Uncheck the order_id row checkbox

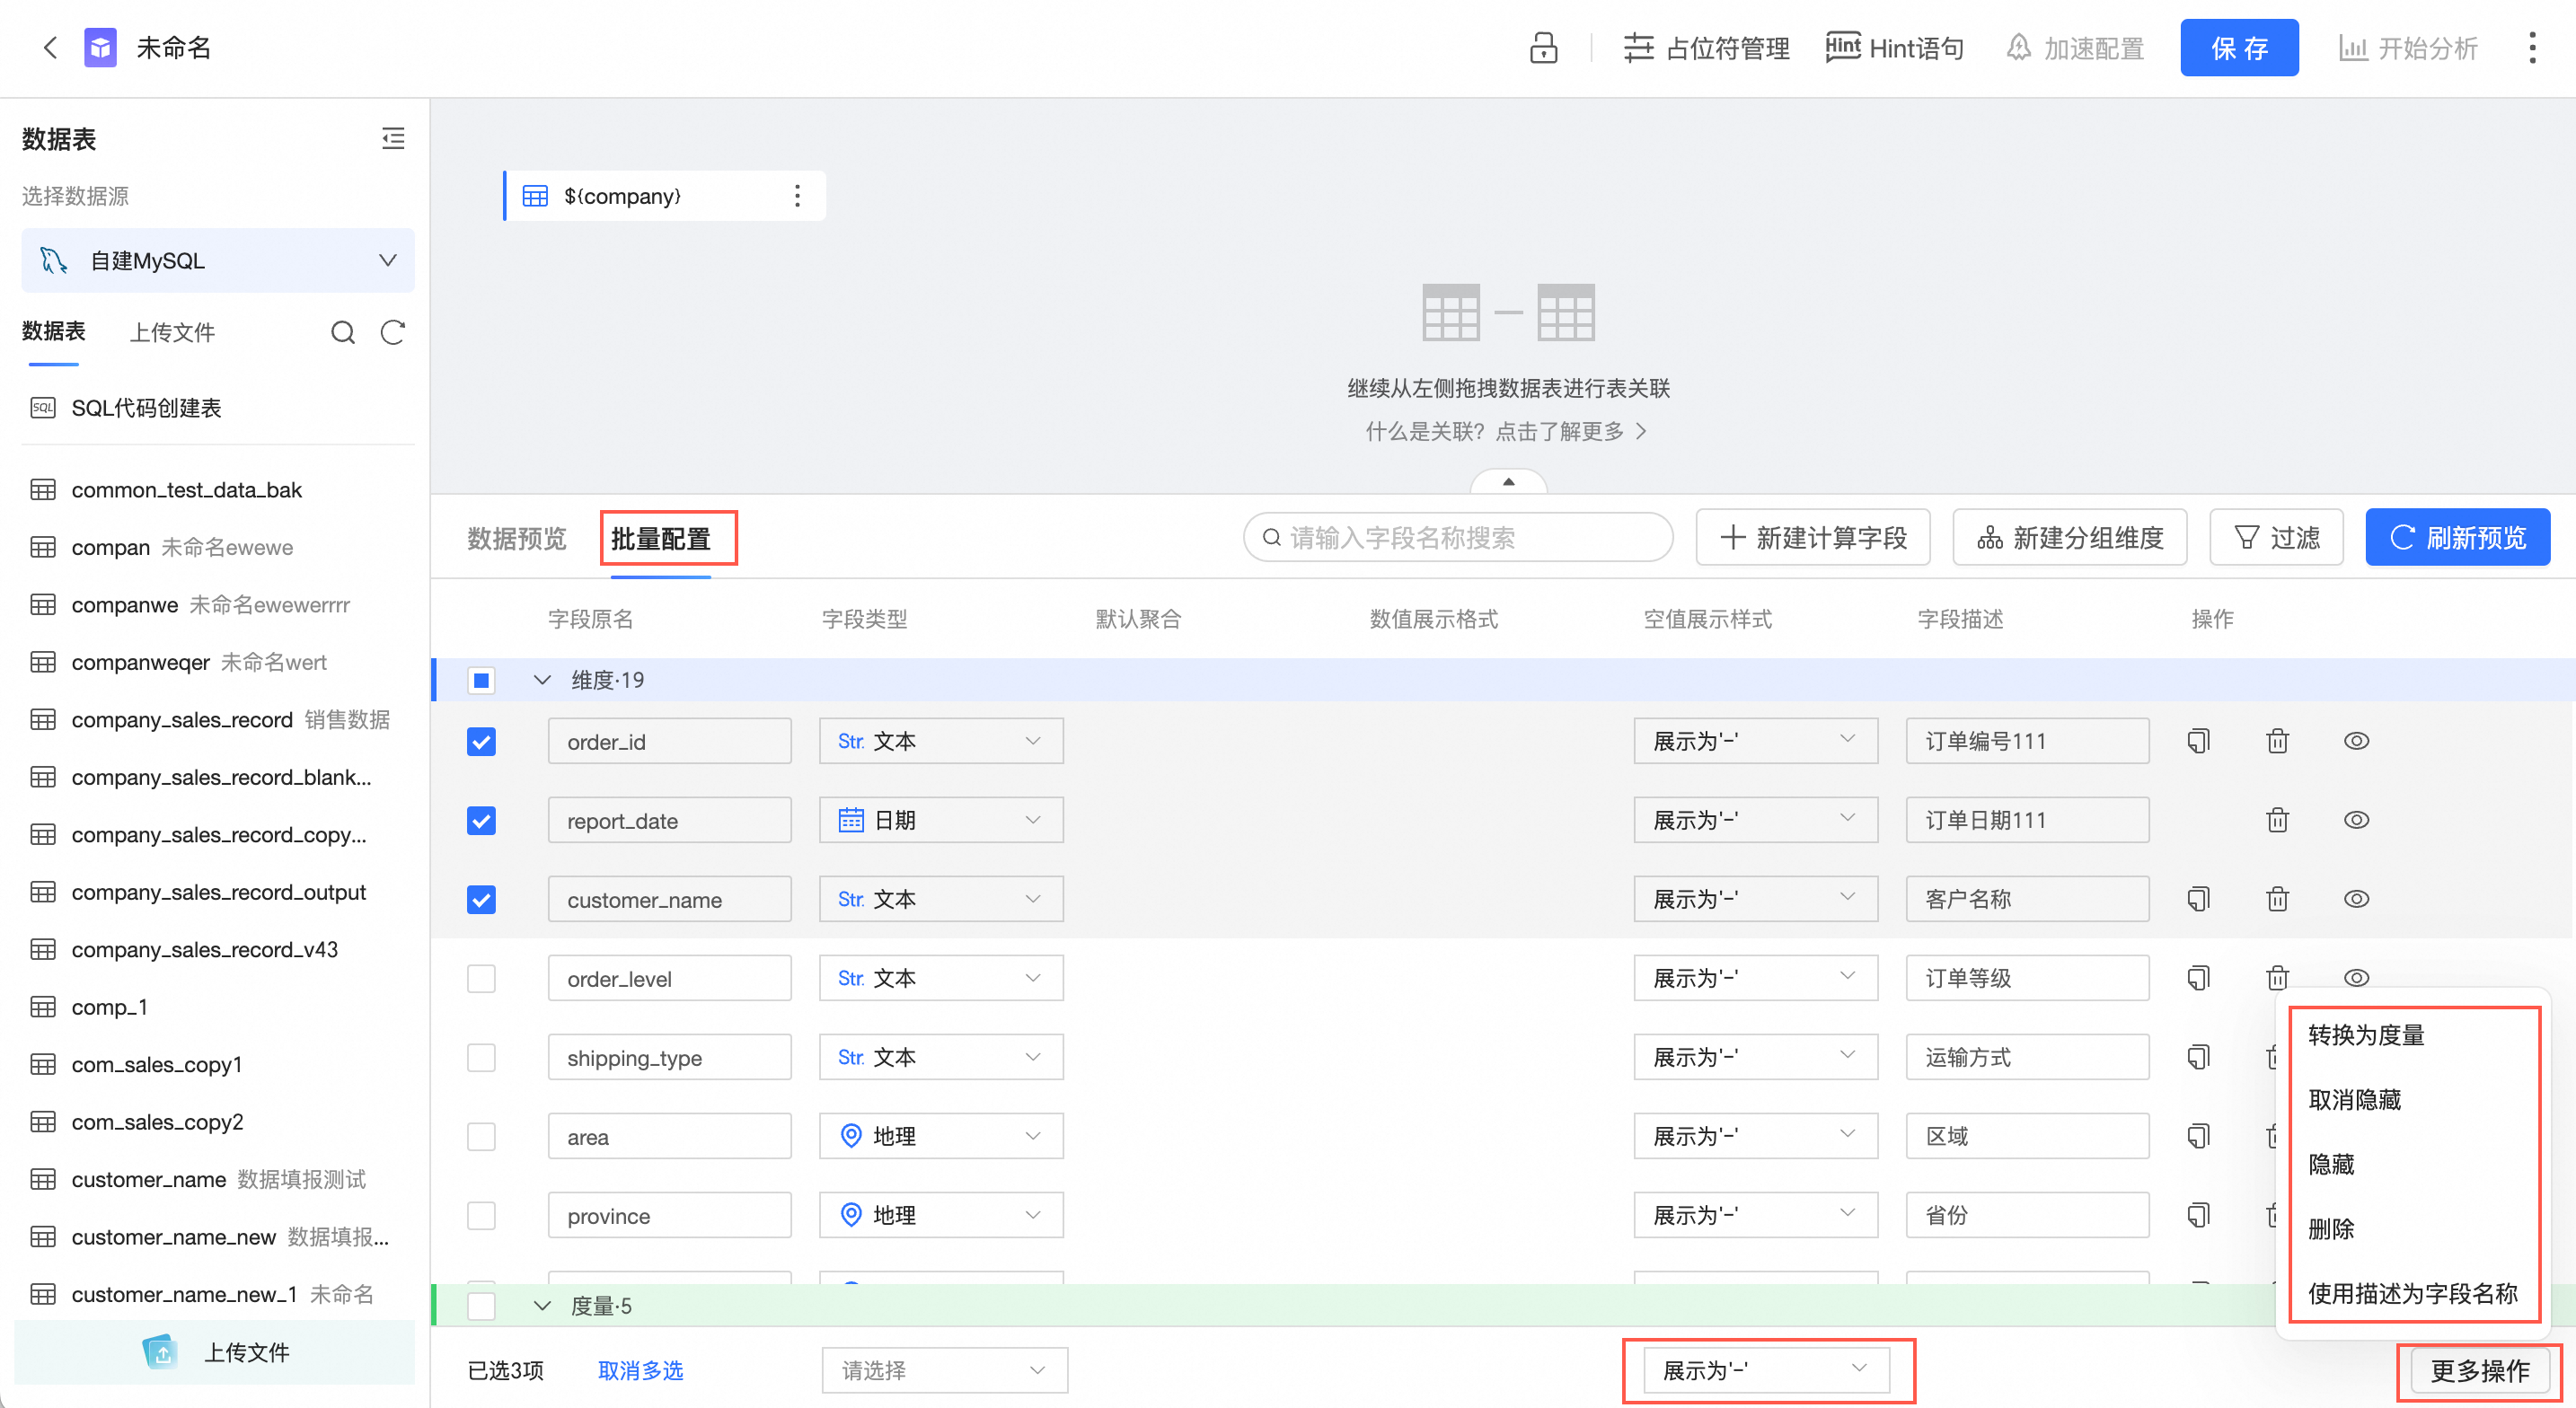[481, 741]
